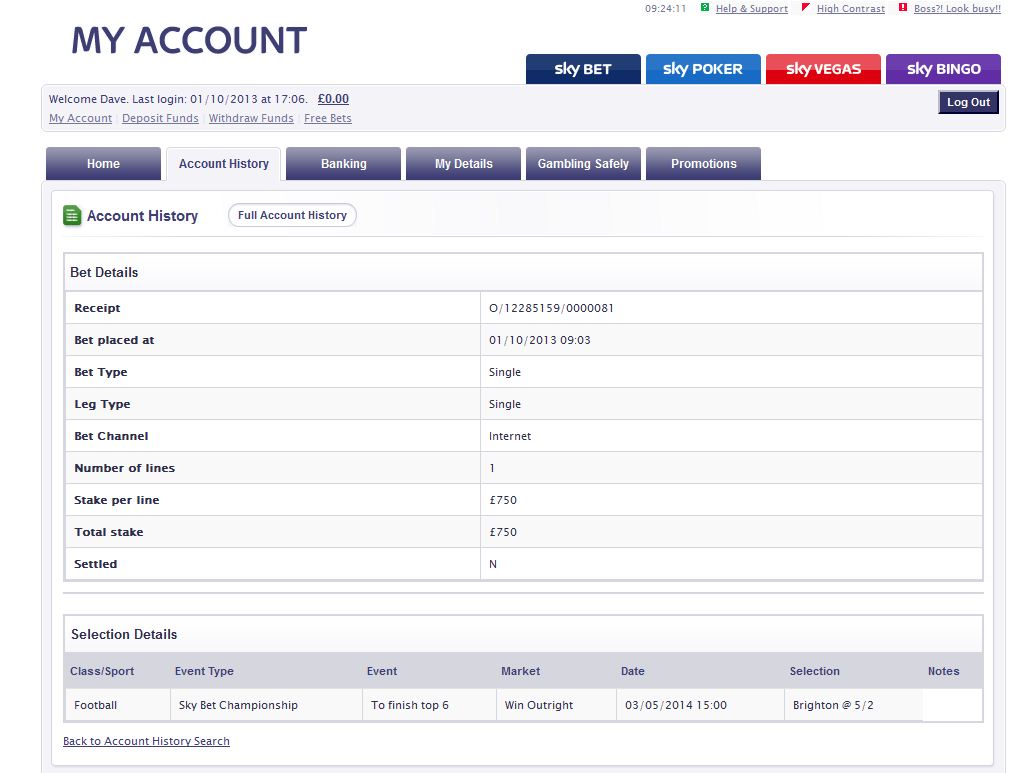The width and height of the screenshot is (1036, 773).
Task: Click the Bet Details section heading
Action: pyautogui.click(x=104, y=273)
